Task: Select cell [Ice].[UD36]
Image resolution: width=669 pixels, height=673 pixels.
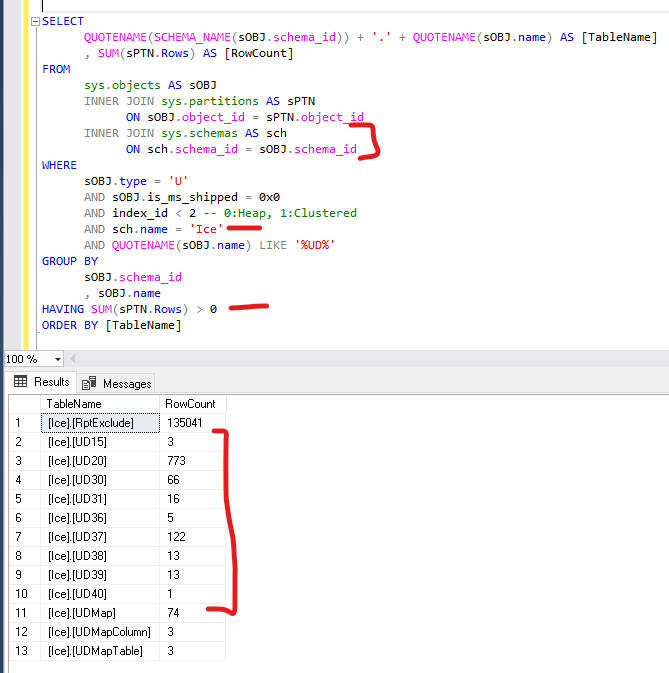Action: tap(100, 518)
